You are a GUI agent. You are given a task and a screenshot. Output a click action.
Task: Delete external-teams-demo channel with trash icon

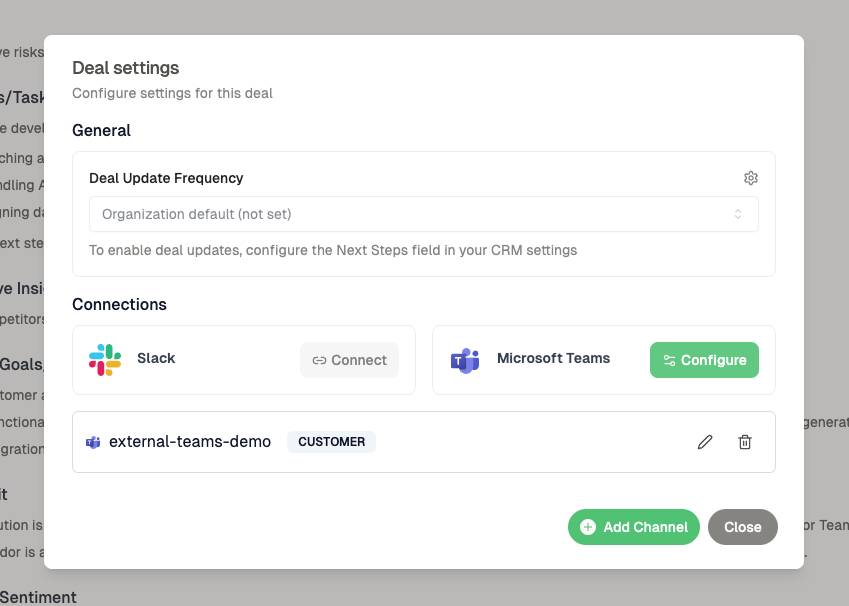pos(745,442)
